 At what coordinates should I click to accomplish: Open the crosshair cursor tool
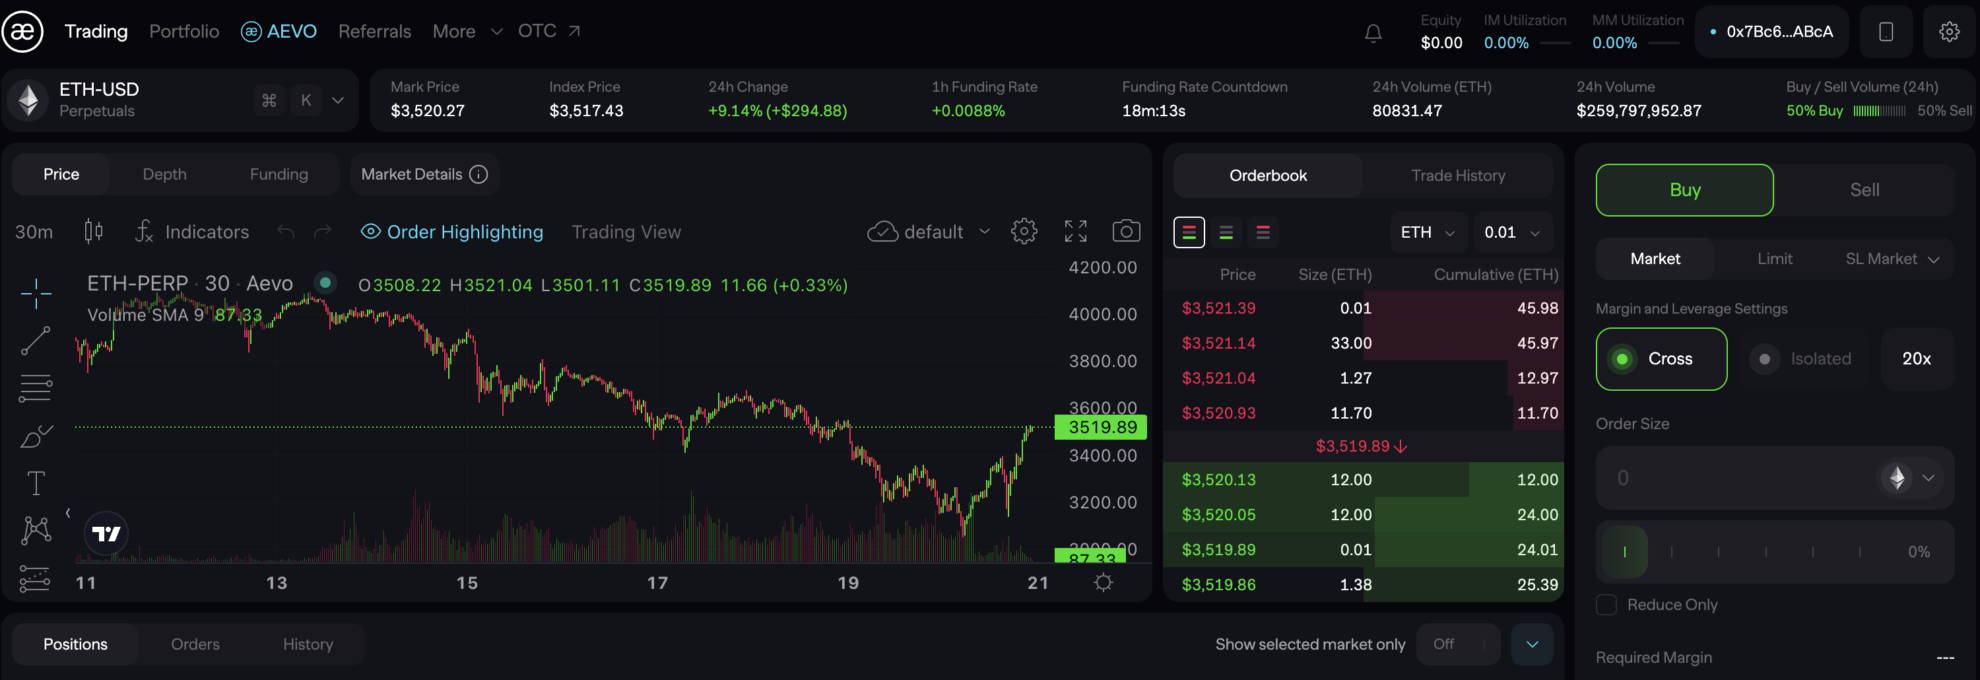point(36,294)
